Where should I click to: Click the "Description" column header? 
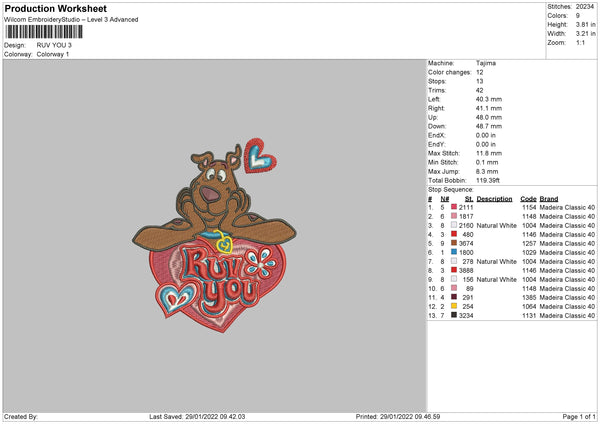point(494,199)
